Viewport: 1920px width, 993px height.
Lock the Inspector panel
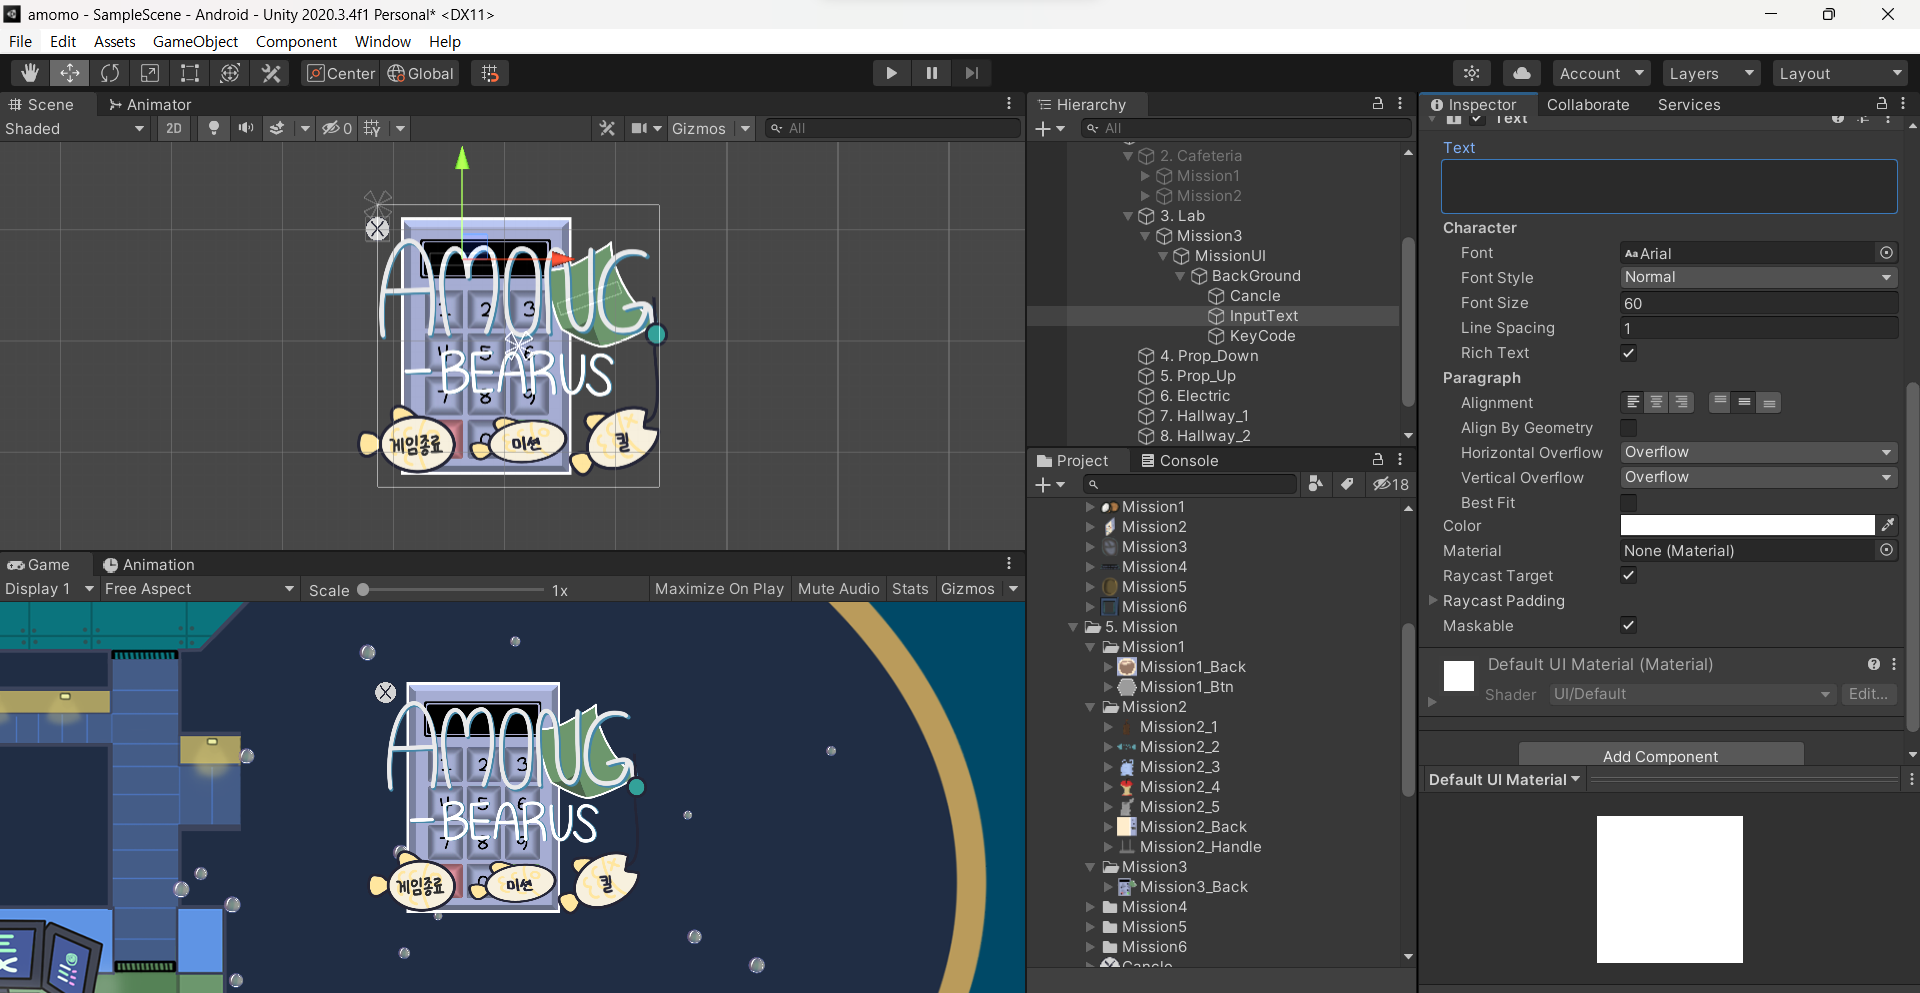click(1882, 104)
